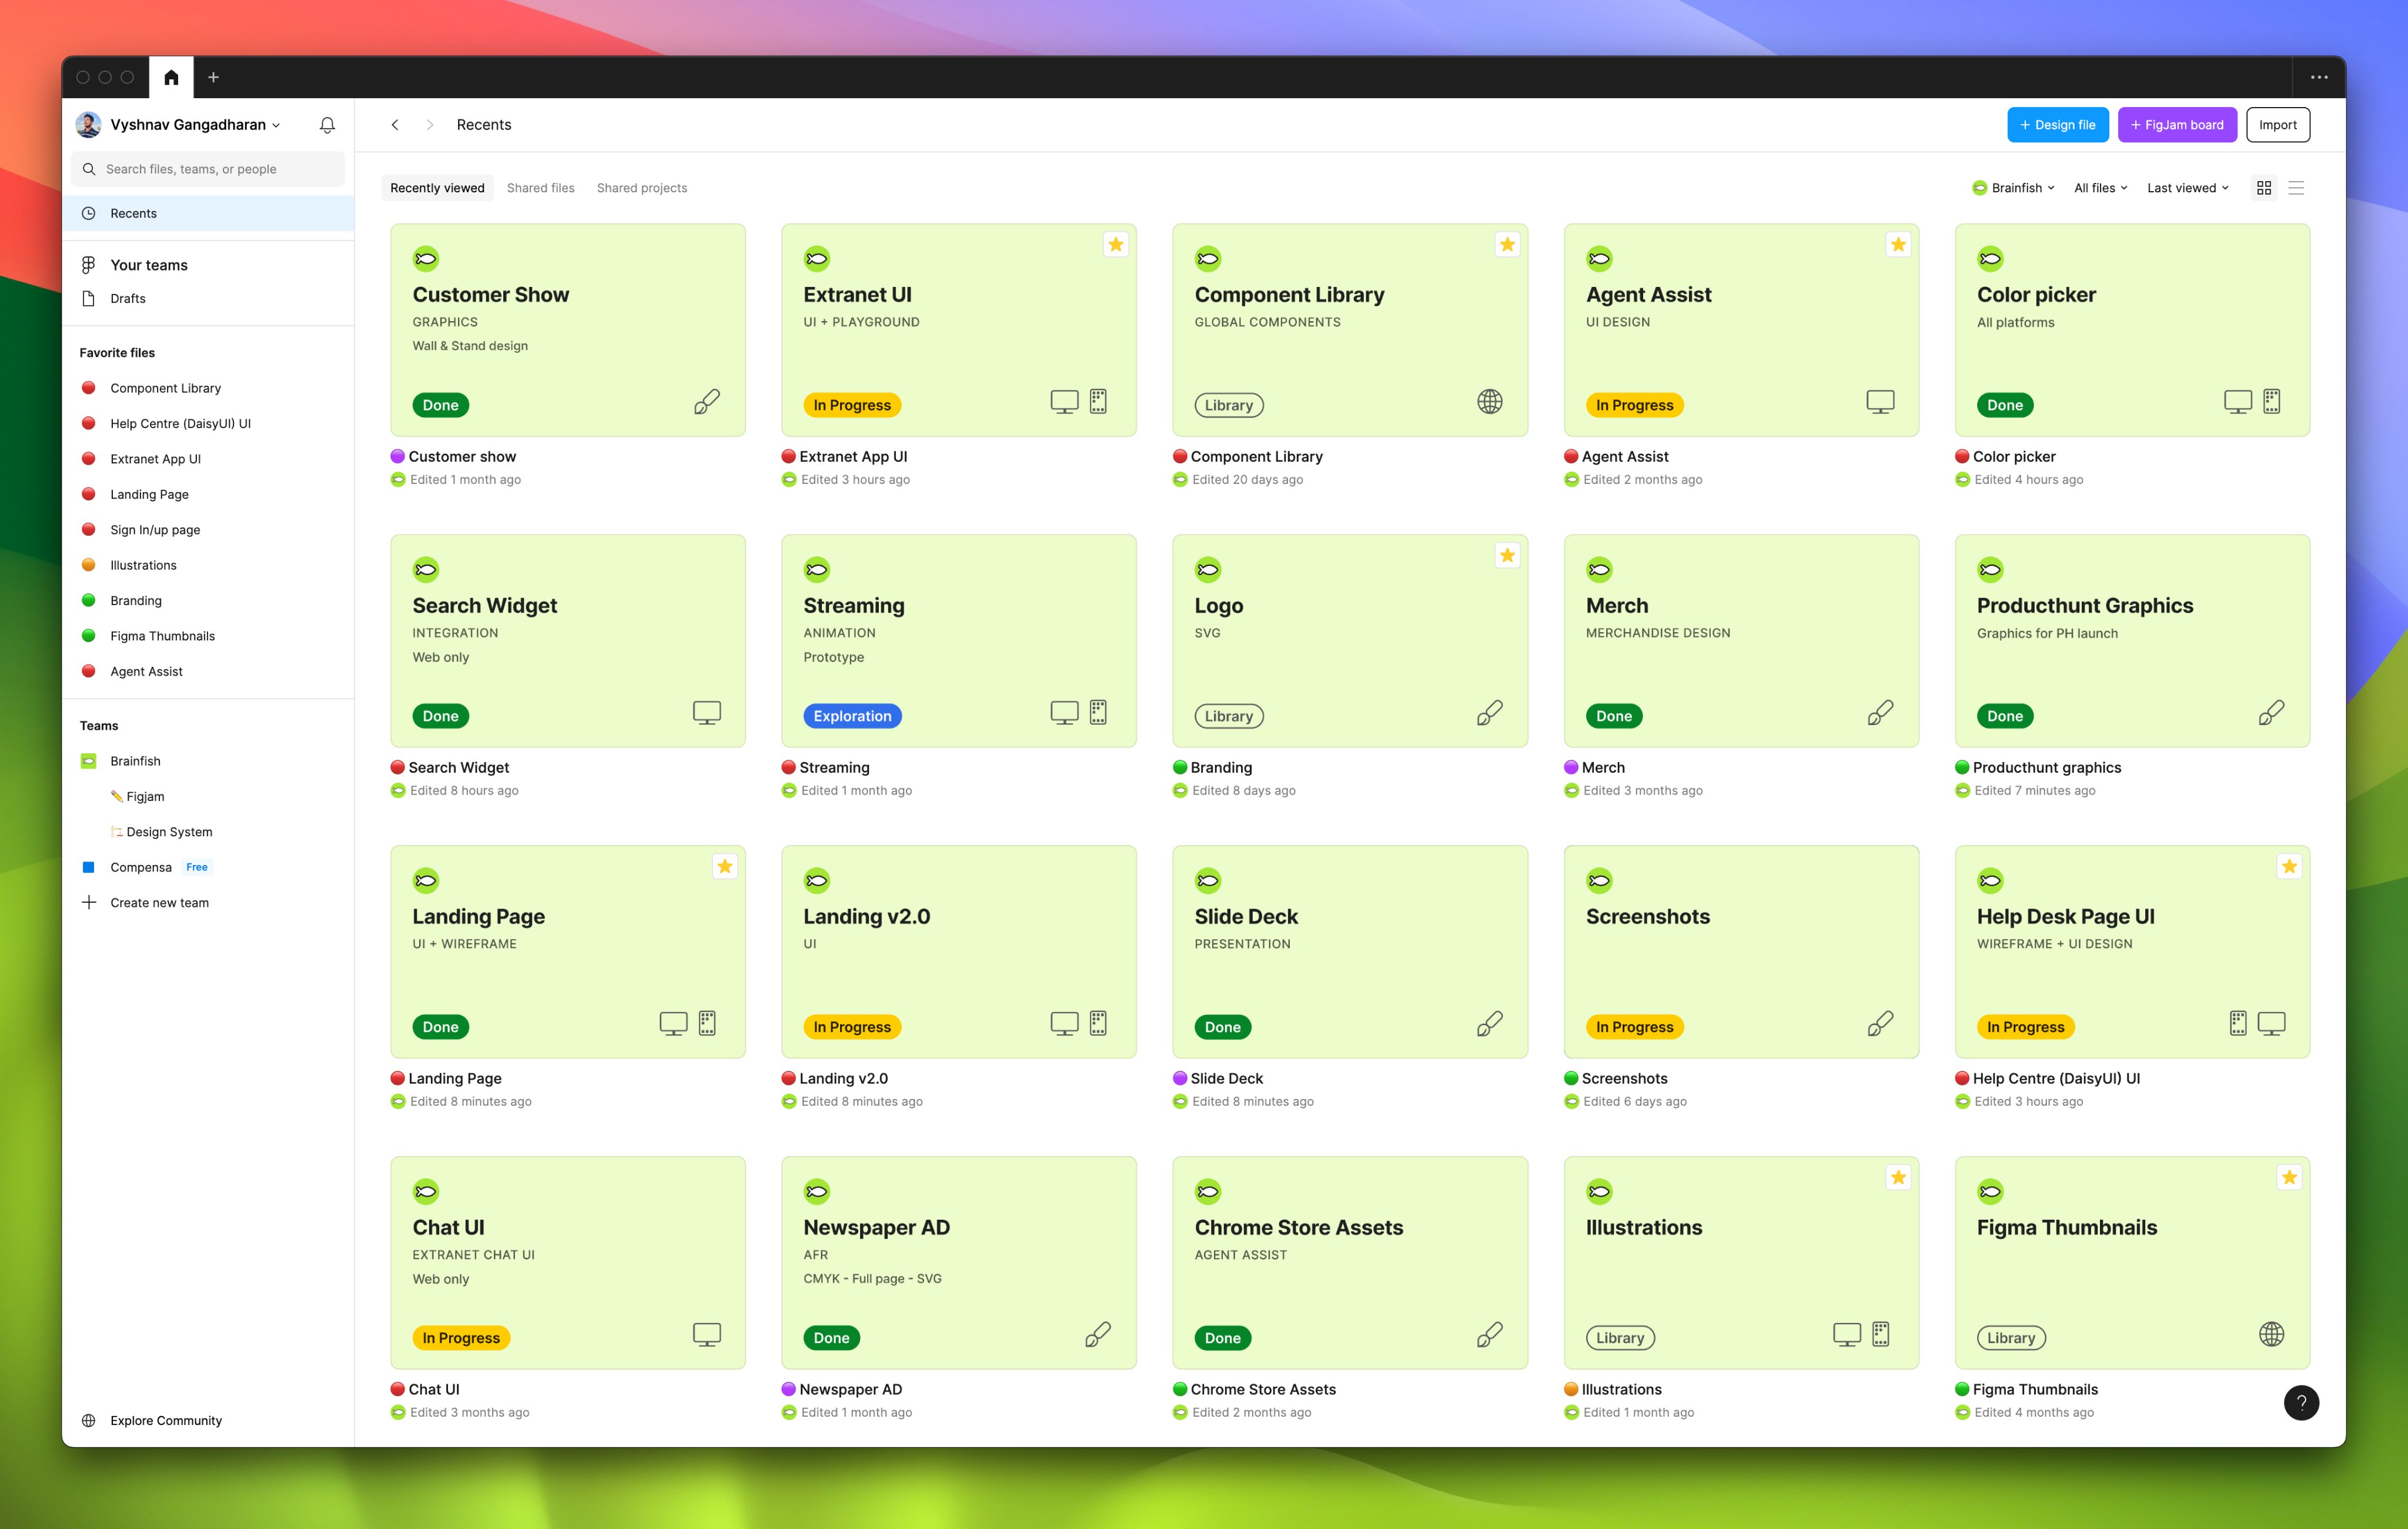
Task: Click the search files input field
Action: 208,169
